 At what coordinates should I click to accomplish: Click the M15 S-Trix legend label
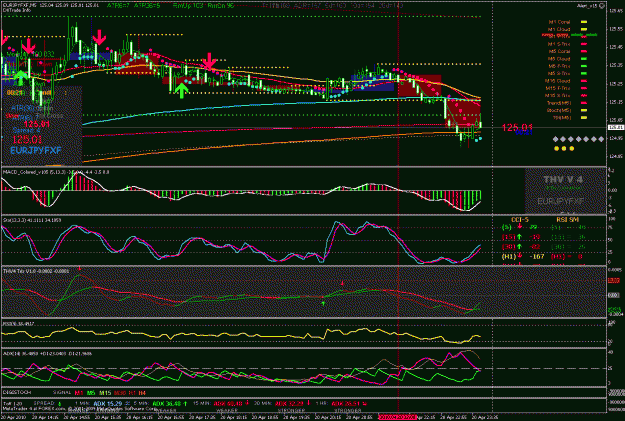[558, 96]
